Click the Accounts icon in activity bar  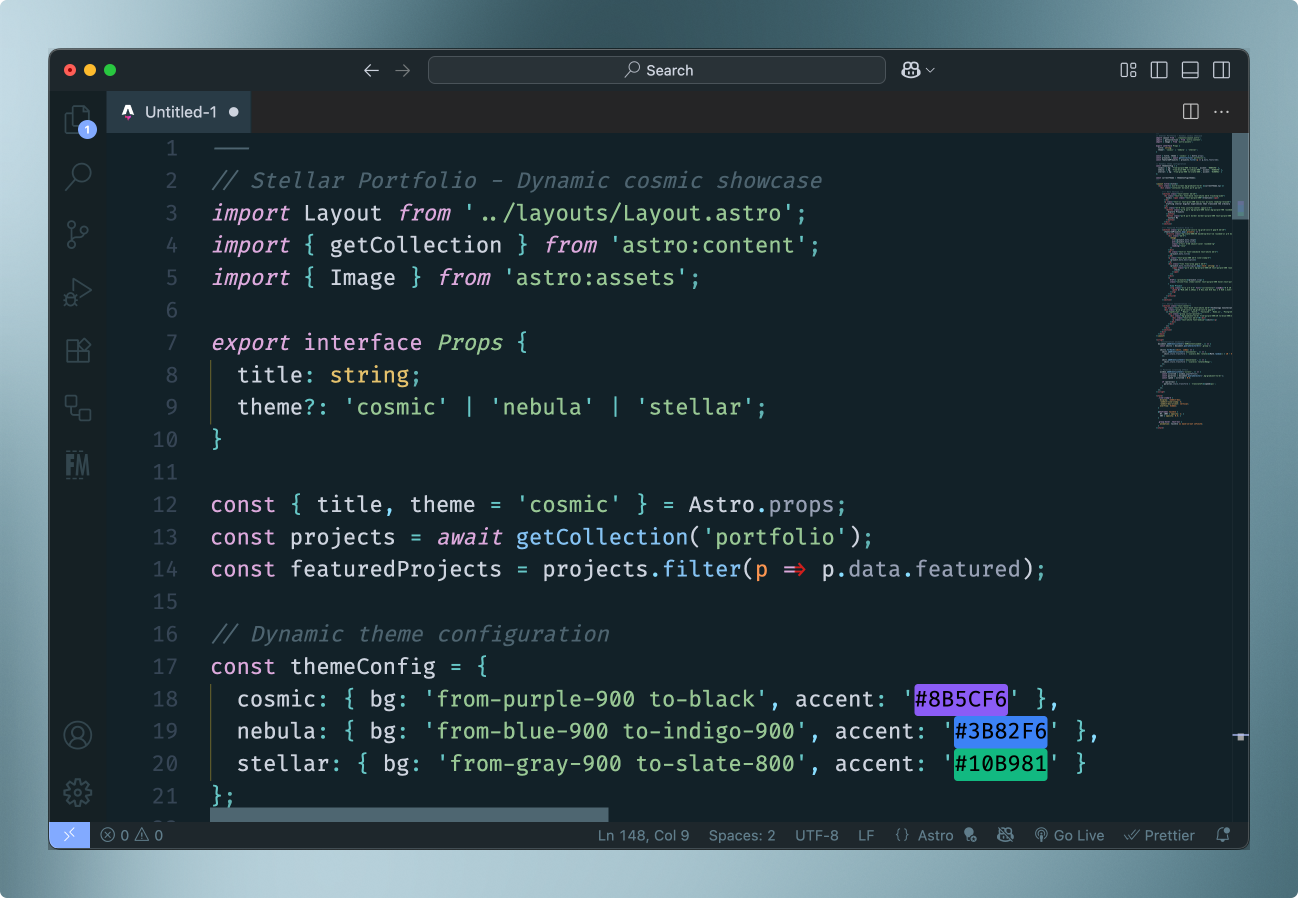tap(78, 735)
